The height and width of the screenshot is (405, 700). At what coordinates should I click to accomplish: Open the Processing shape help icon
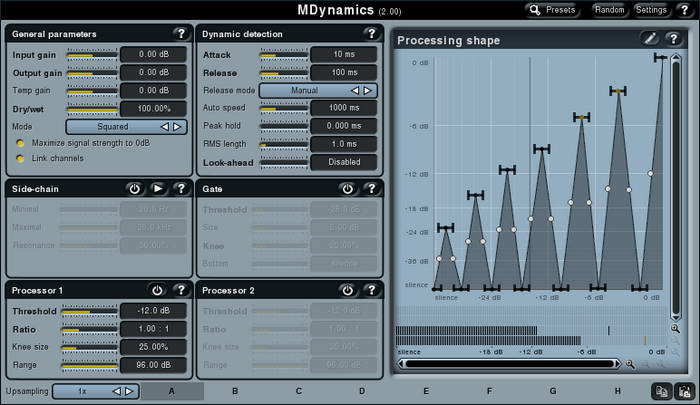pos(673,39)
